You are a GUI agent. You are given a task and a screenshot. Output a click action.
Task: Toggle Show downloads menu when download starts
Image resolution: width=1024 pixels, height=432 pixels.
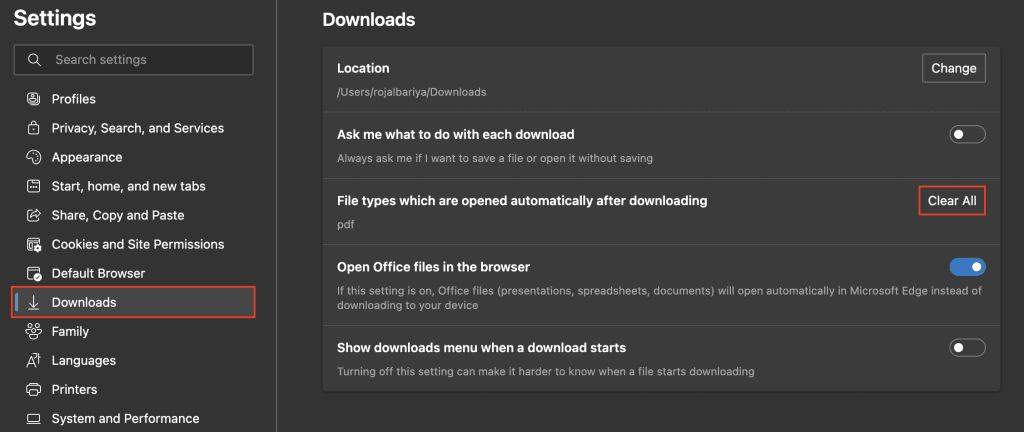click(967, 348)
